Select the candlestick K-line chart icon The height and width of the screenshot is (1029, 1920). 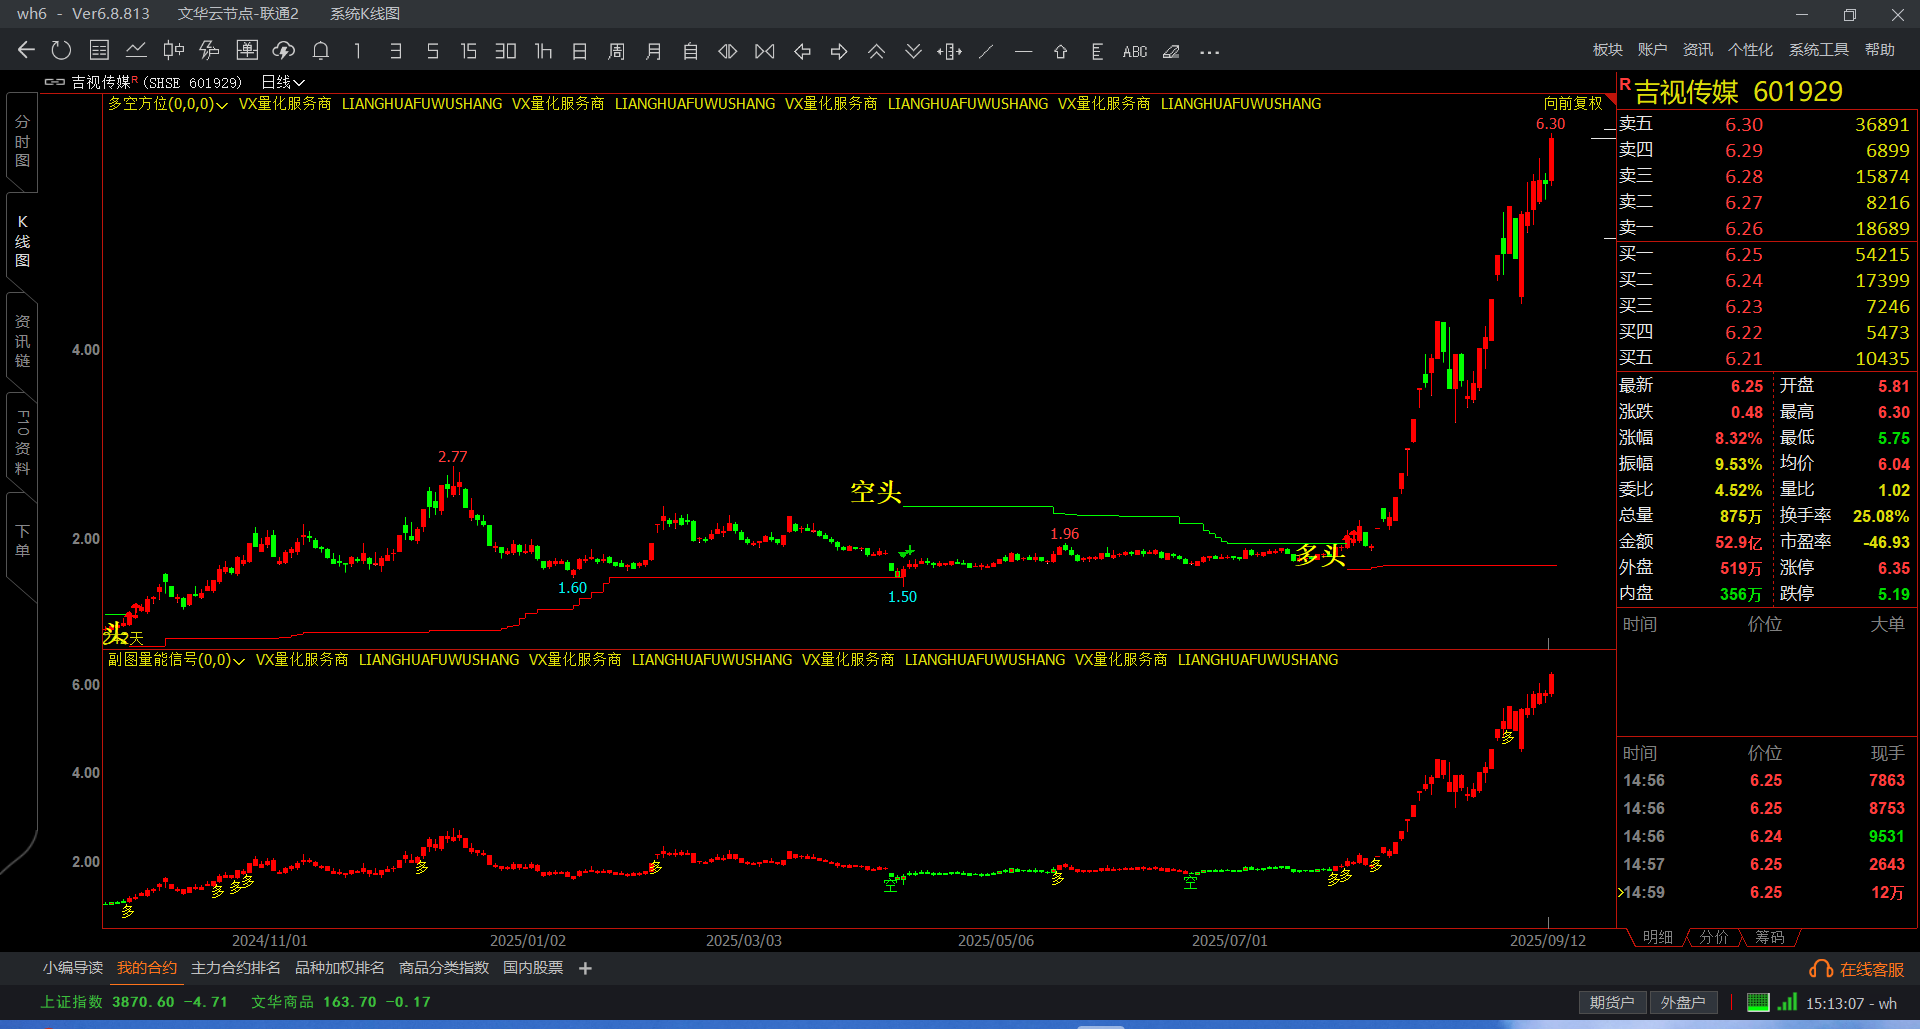click(x=173, y=50)
